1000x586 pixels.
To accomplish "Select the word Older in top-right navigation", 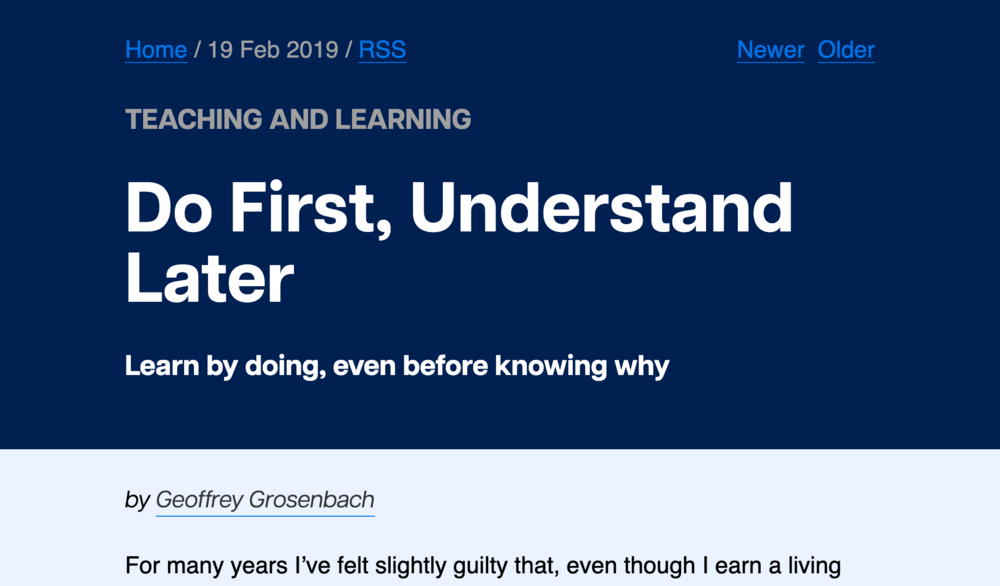I will [x=846, y=50].
